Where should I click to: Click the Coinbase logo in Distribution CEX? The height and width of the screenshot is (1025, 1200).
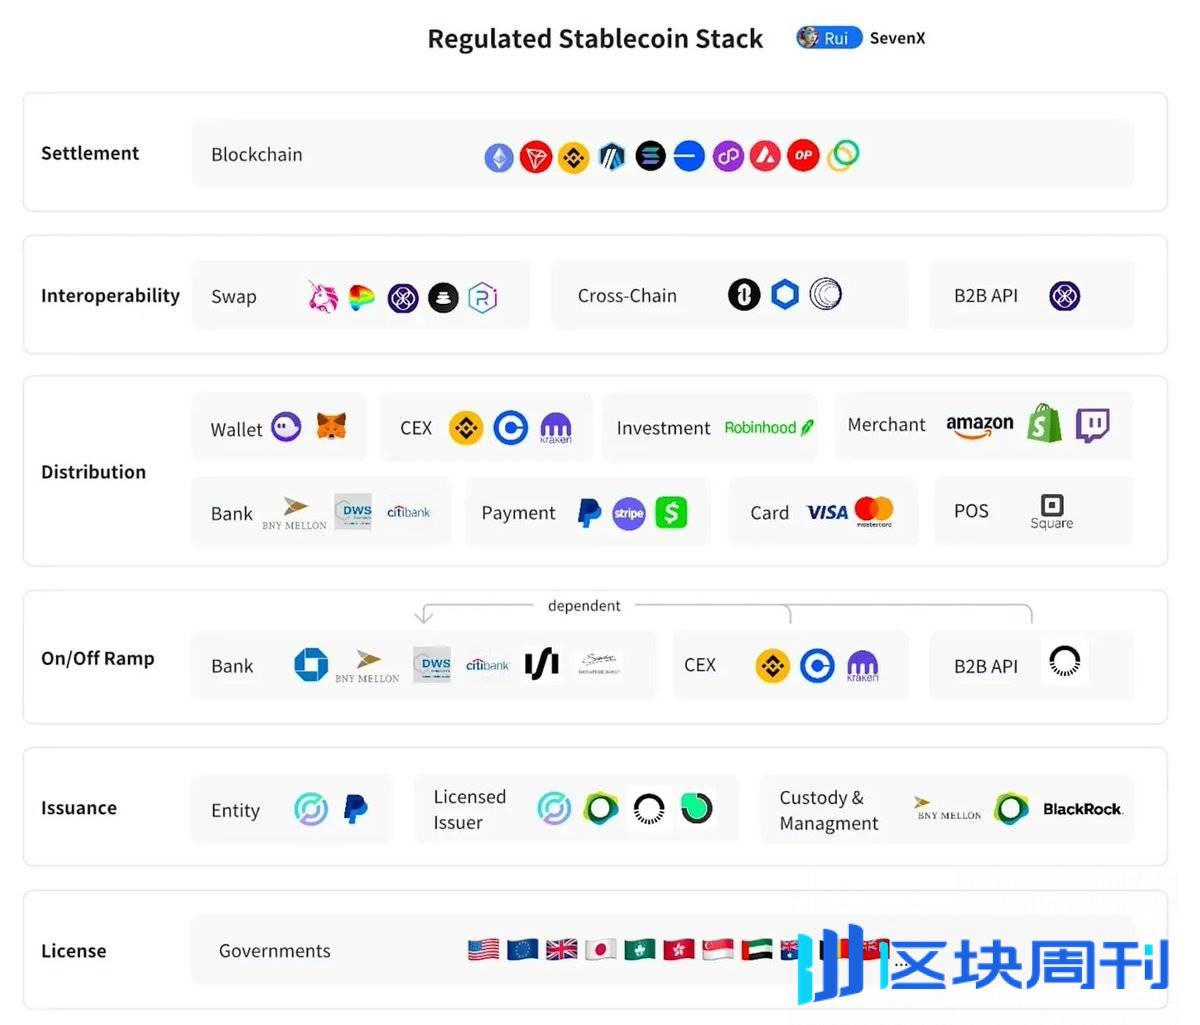click(511, 428)
